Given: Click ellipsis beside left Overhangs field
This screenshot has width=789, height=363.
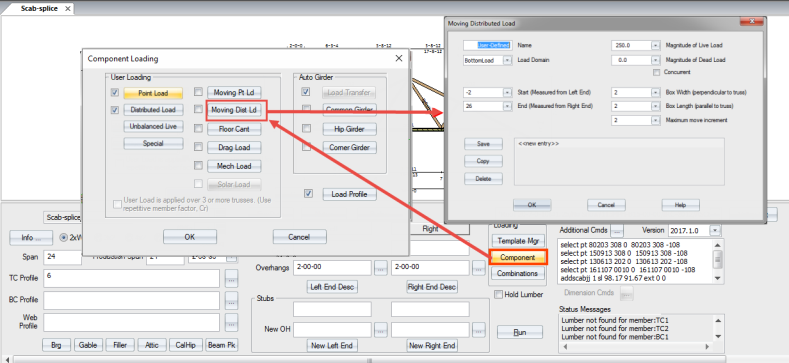Looking at the screenshot, I should [381, 268].
